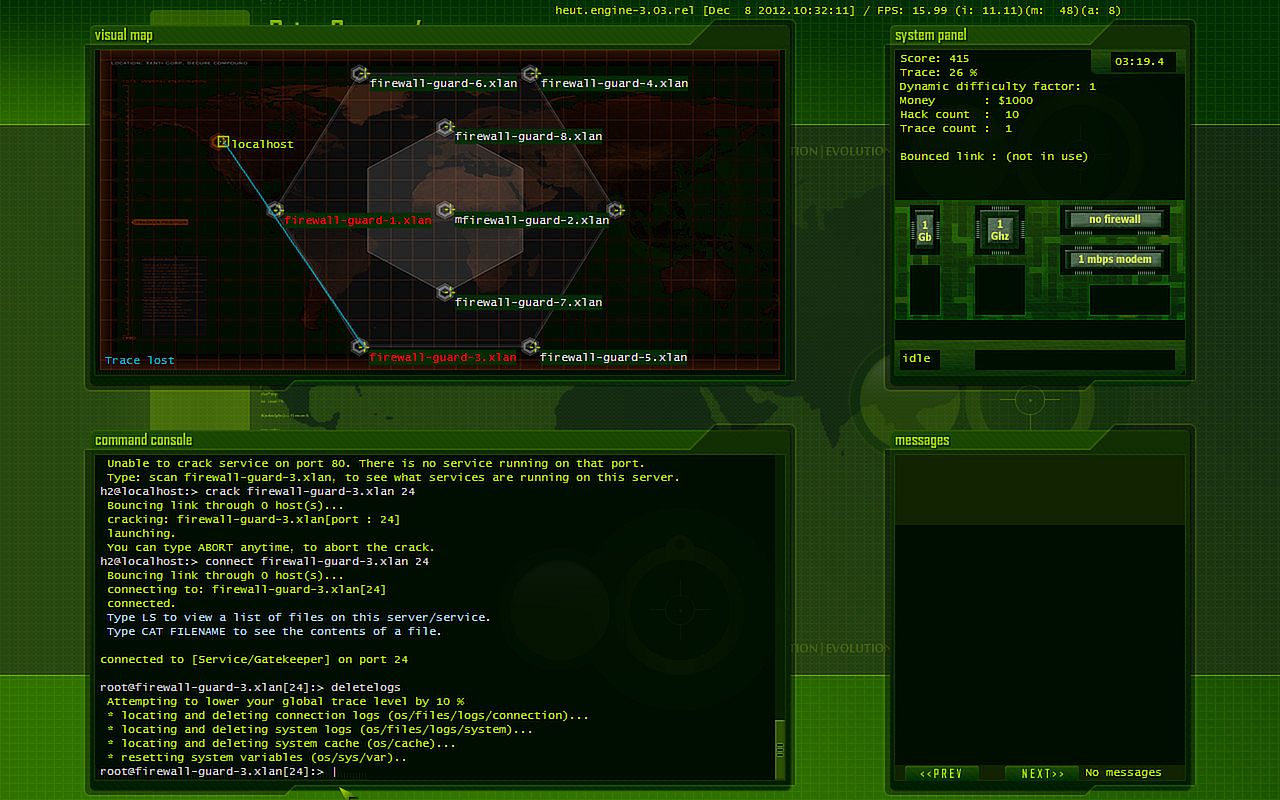The image size is (1280, 800).
Task: Select the hacked firewall-guard-3.xlan node
Action: pos(360,347)
